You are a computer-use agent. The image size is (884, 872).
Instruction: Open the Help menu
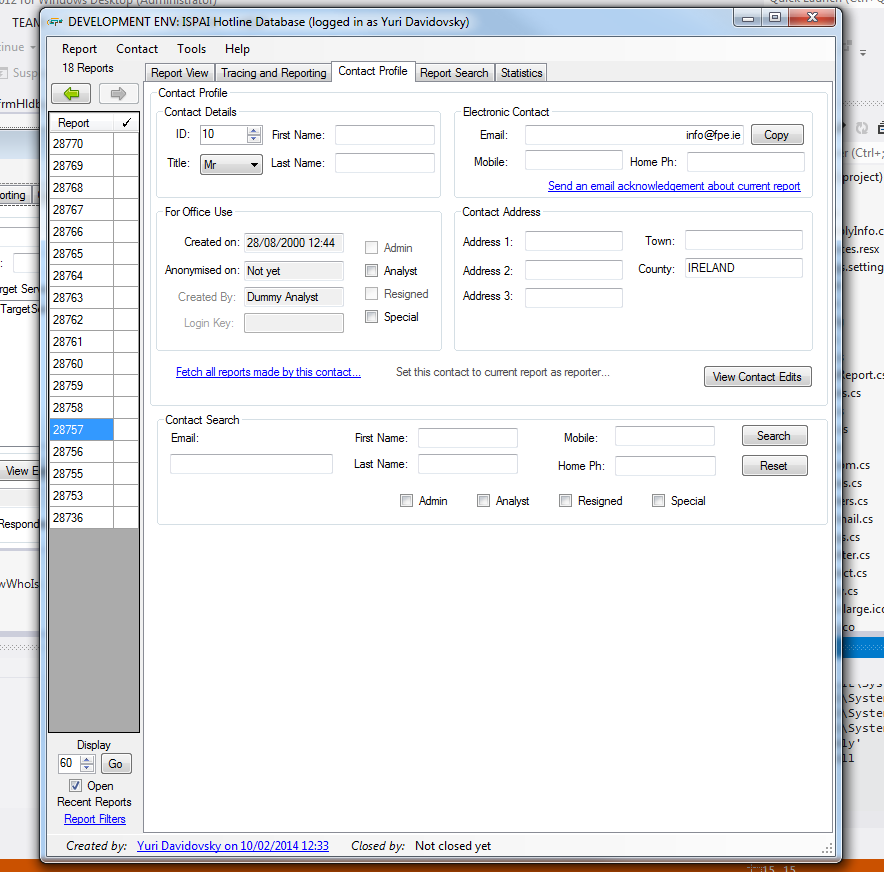point(237,49)
